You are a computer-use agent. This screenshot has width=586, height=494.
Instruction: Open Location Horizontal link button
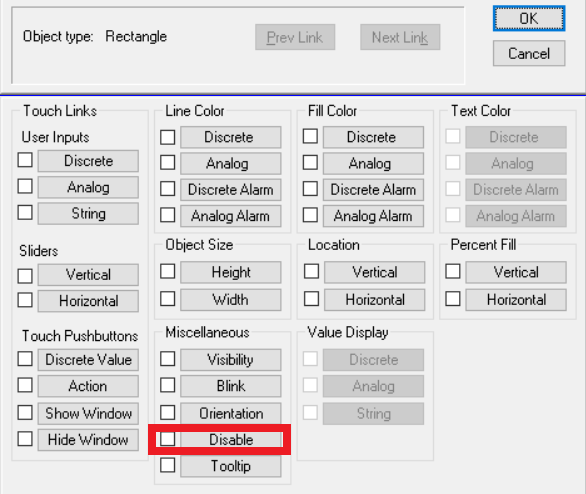tap(374, 300)
